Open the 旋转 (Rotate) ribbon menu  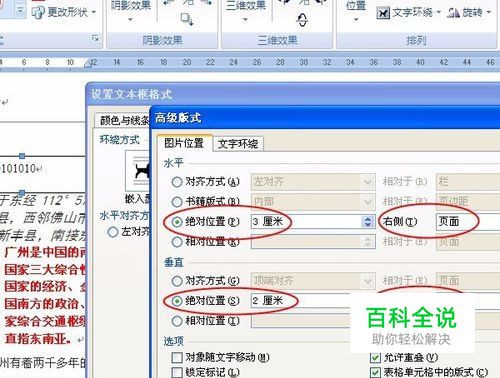point(469,13)
